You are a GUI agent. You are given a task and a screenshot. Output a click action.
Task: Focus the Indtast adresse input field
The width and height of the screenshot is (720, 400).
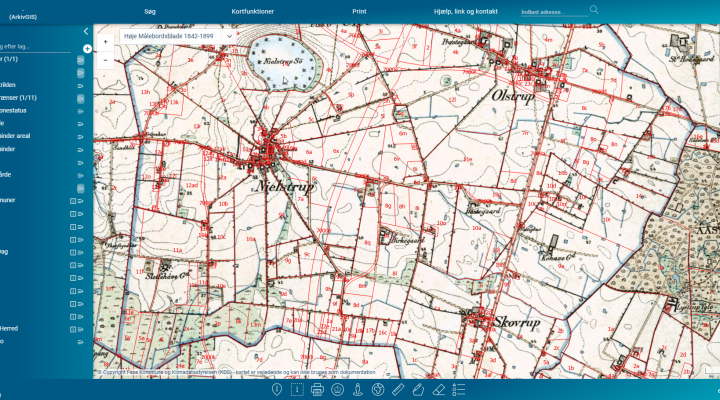point(554,12)
